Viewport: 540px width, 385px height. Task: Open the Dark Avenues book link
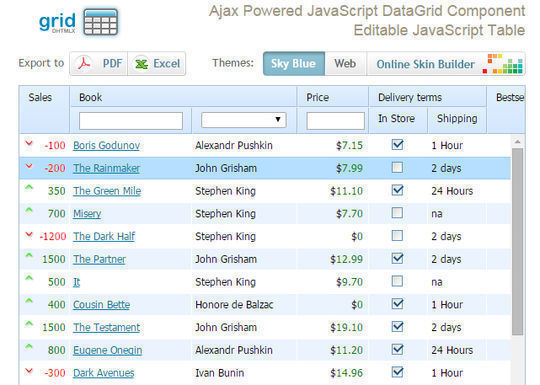click(x=104, y=373)
